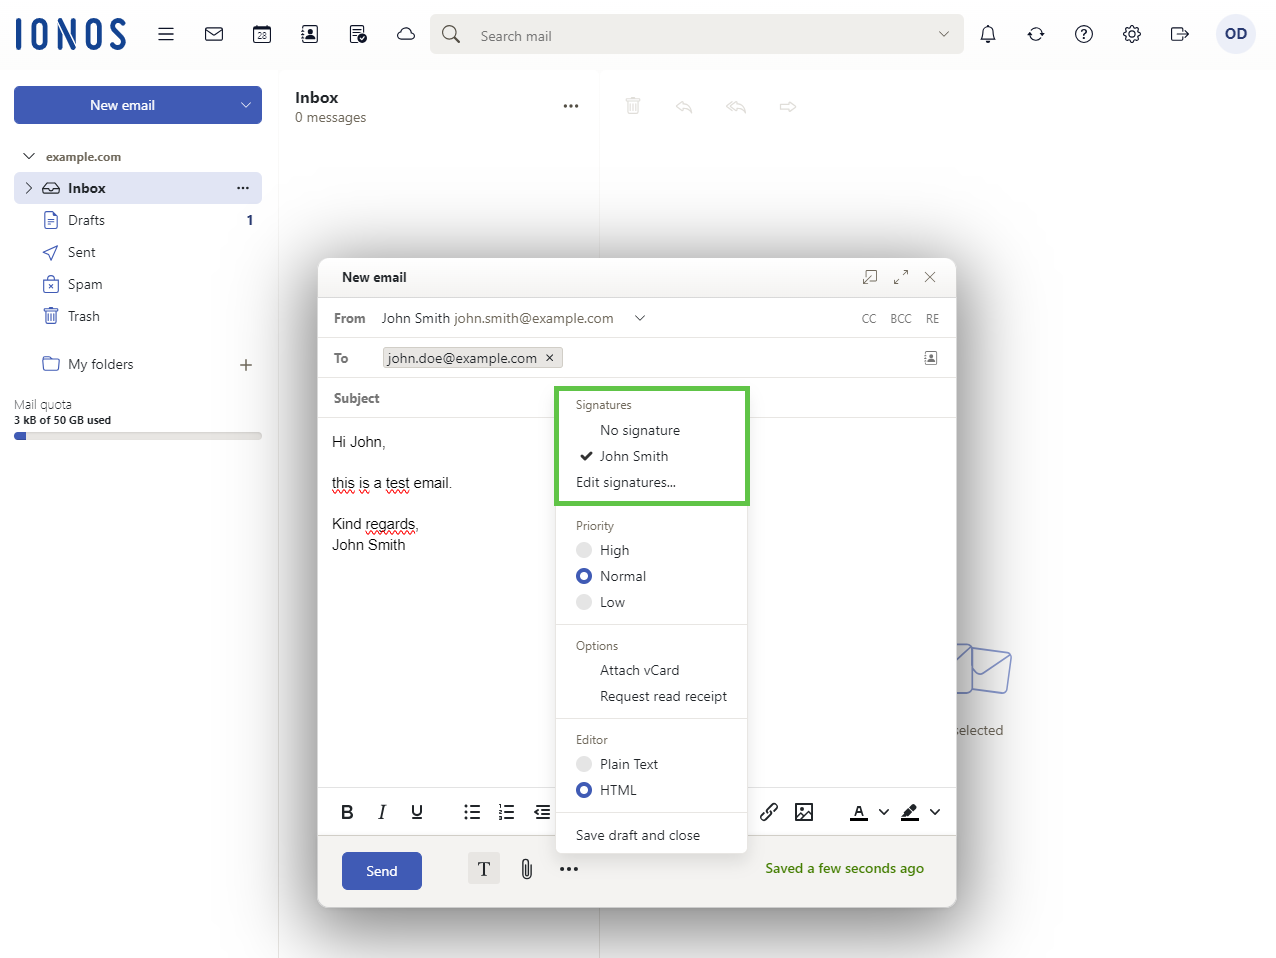Choose No signature from menu
The height and width of the screenshot is (958, 1276).
coord(640,430)
